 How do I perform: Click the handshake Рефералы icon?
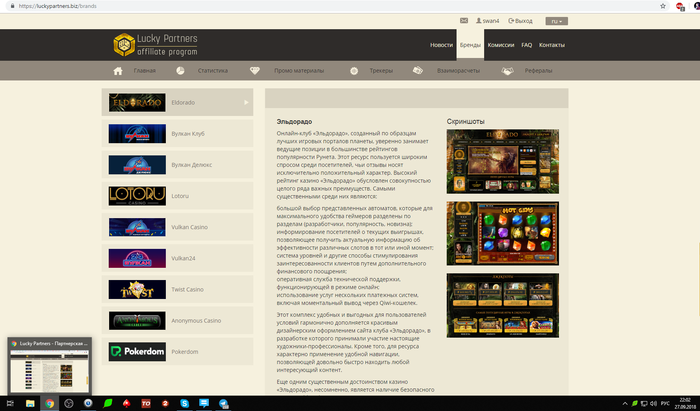507,71
